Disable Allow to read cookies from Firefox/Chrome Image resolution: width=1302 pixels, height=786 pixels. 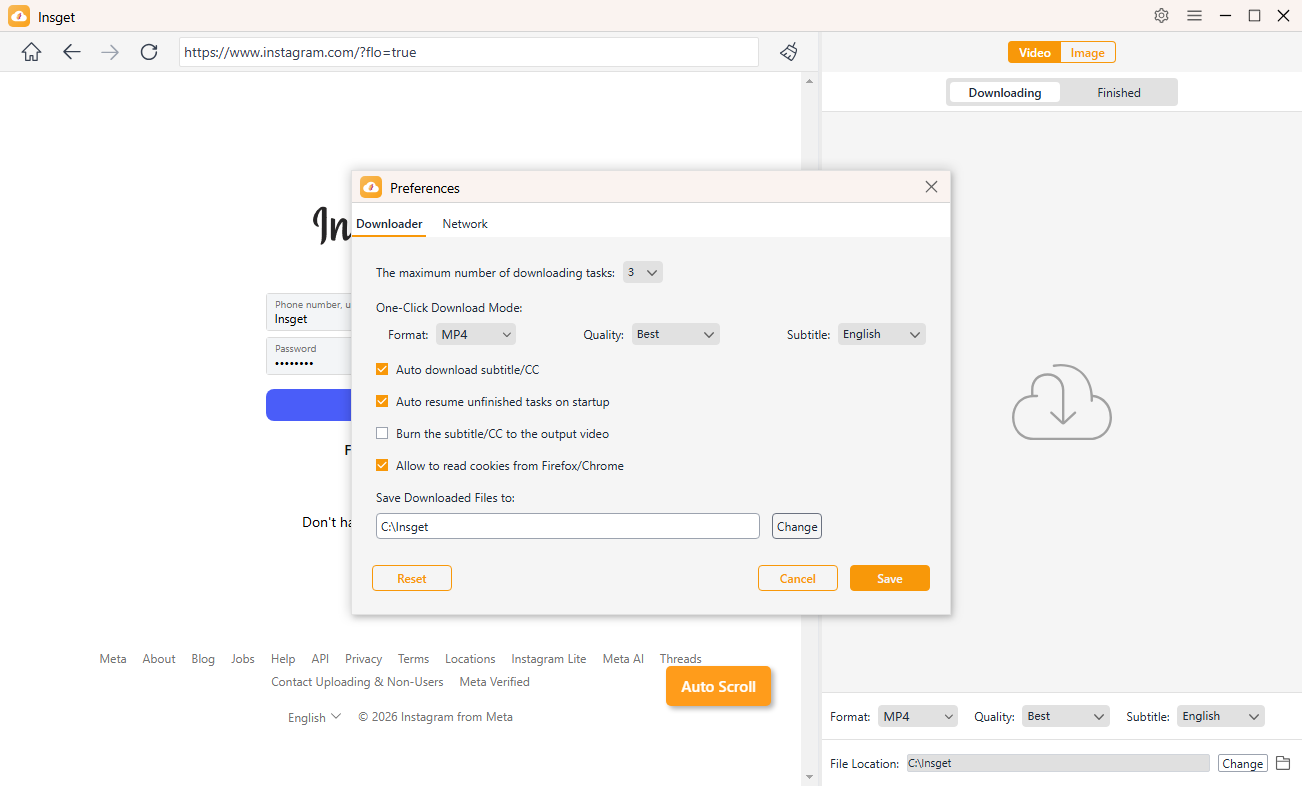click(x=382, y=466)
